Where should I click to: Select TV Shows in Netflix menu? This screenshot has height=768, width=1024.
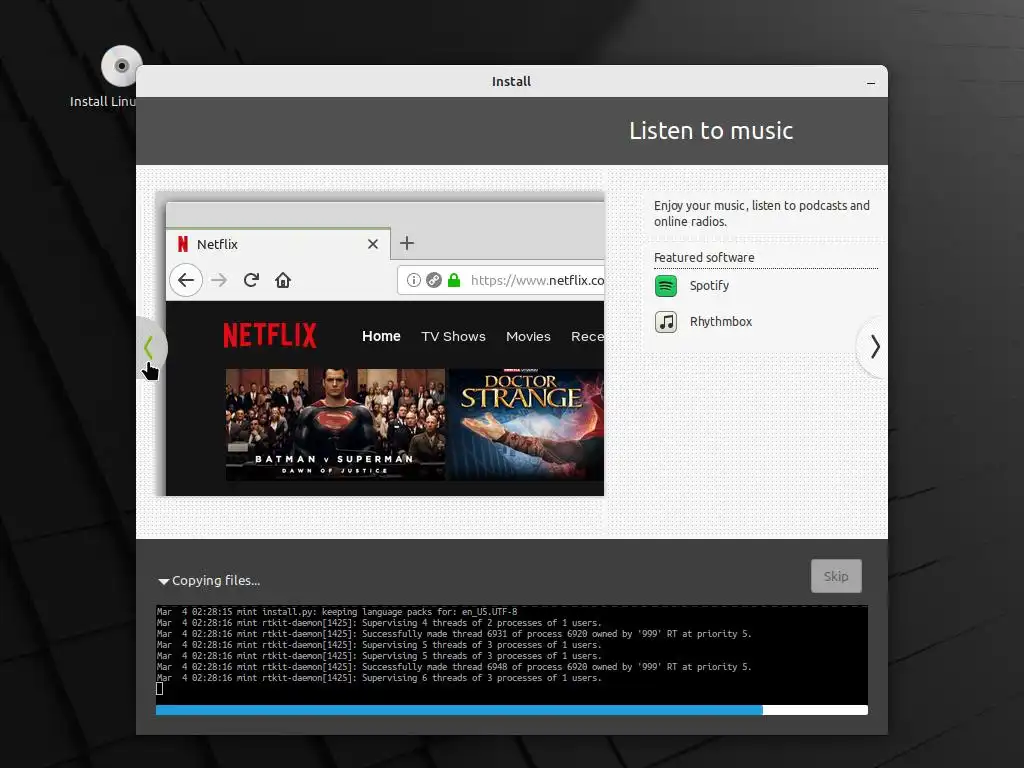(453, 336)
